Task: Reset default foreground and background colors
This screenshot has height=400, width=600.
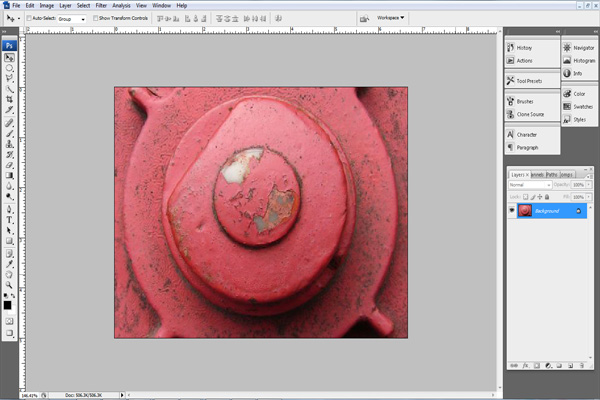Action: tap(6, 296)
